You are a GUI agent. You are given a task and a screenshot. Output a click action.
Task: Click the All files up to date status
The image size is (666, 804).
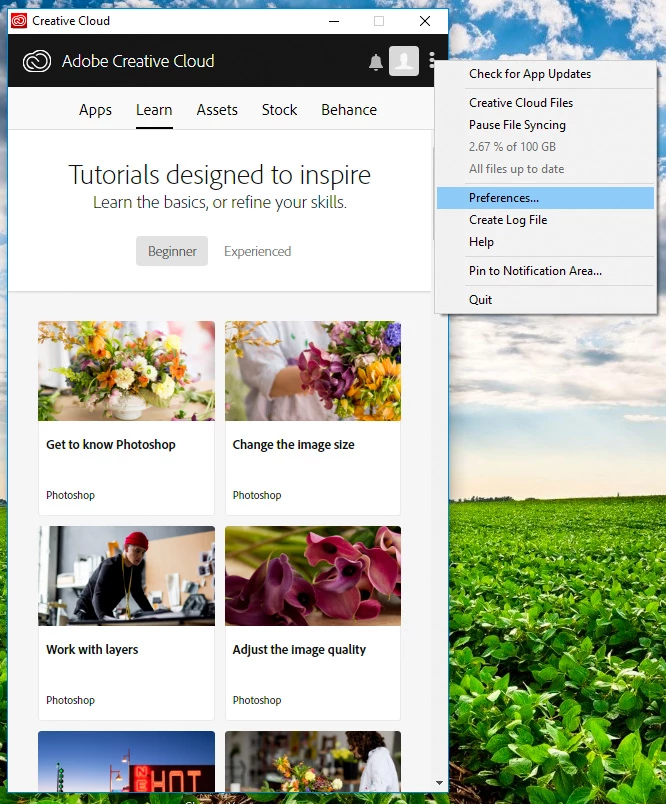click(x=546, y=169)
